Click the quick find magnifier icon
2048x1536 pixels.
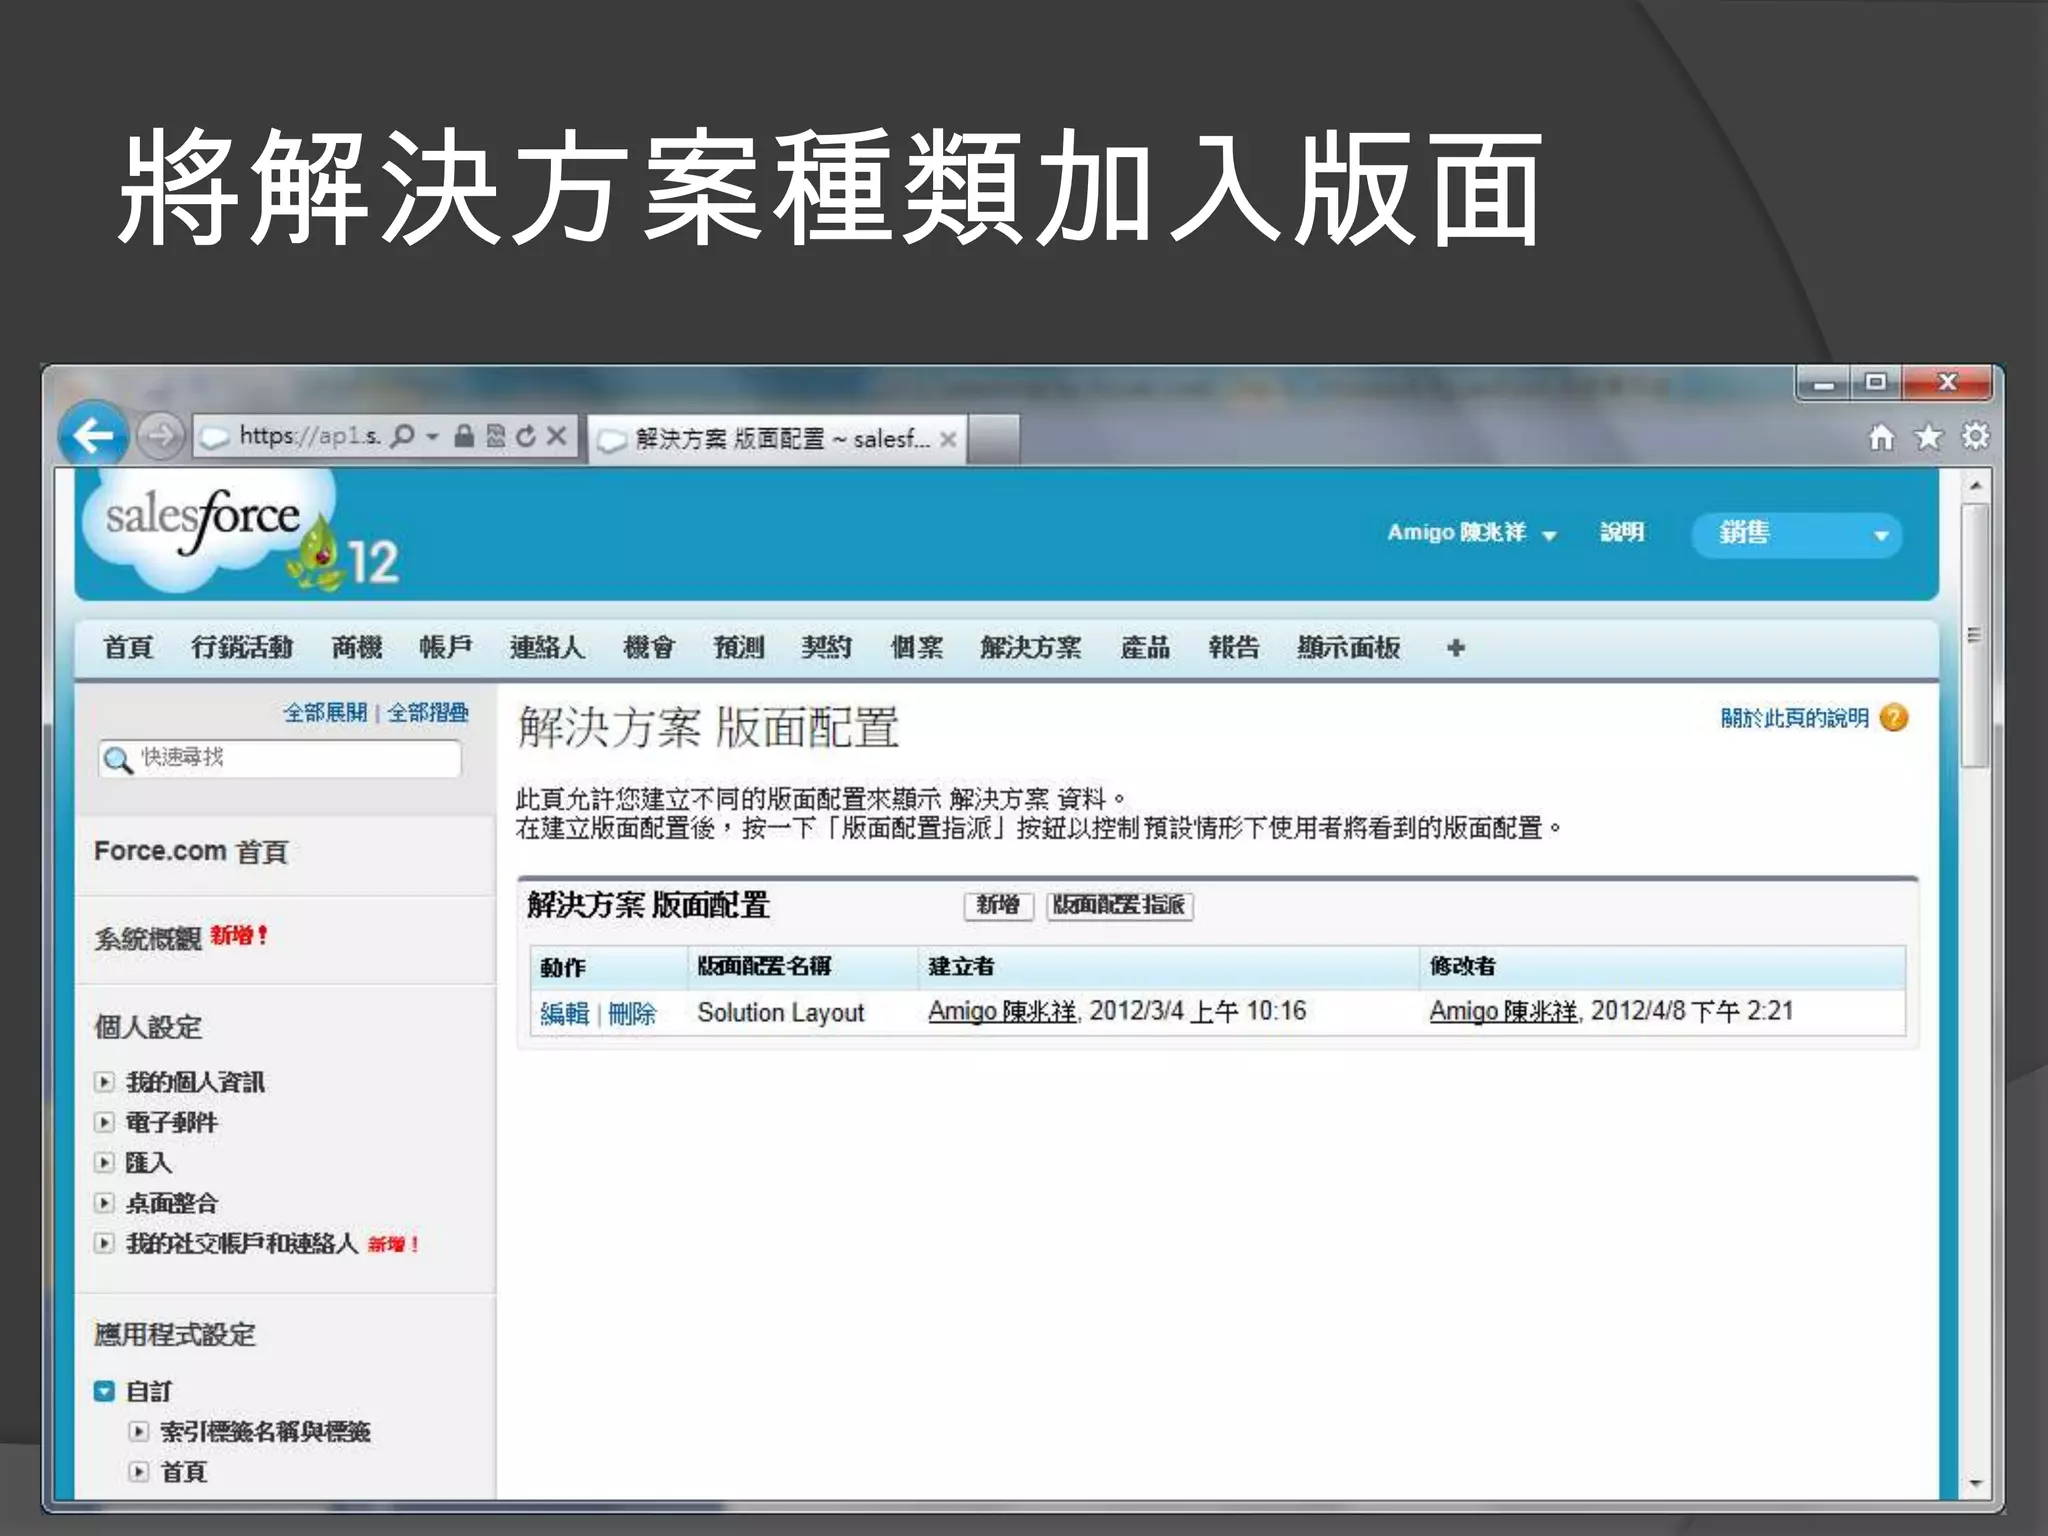click(118, 760)
